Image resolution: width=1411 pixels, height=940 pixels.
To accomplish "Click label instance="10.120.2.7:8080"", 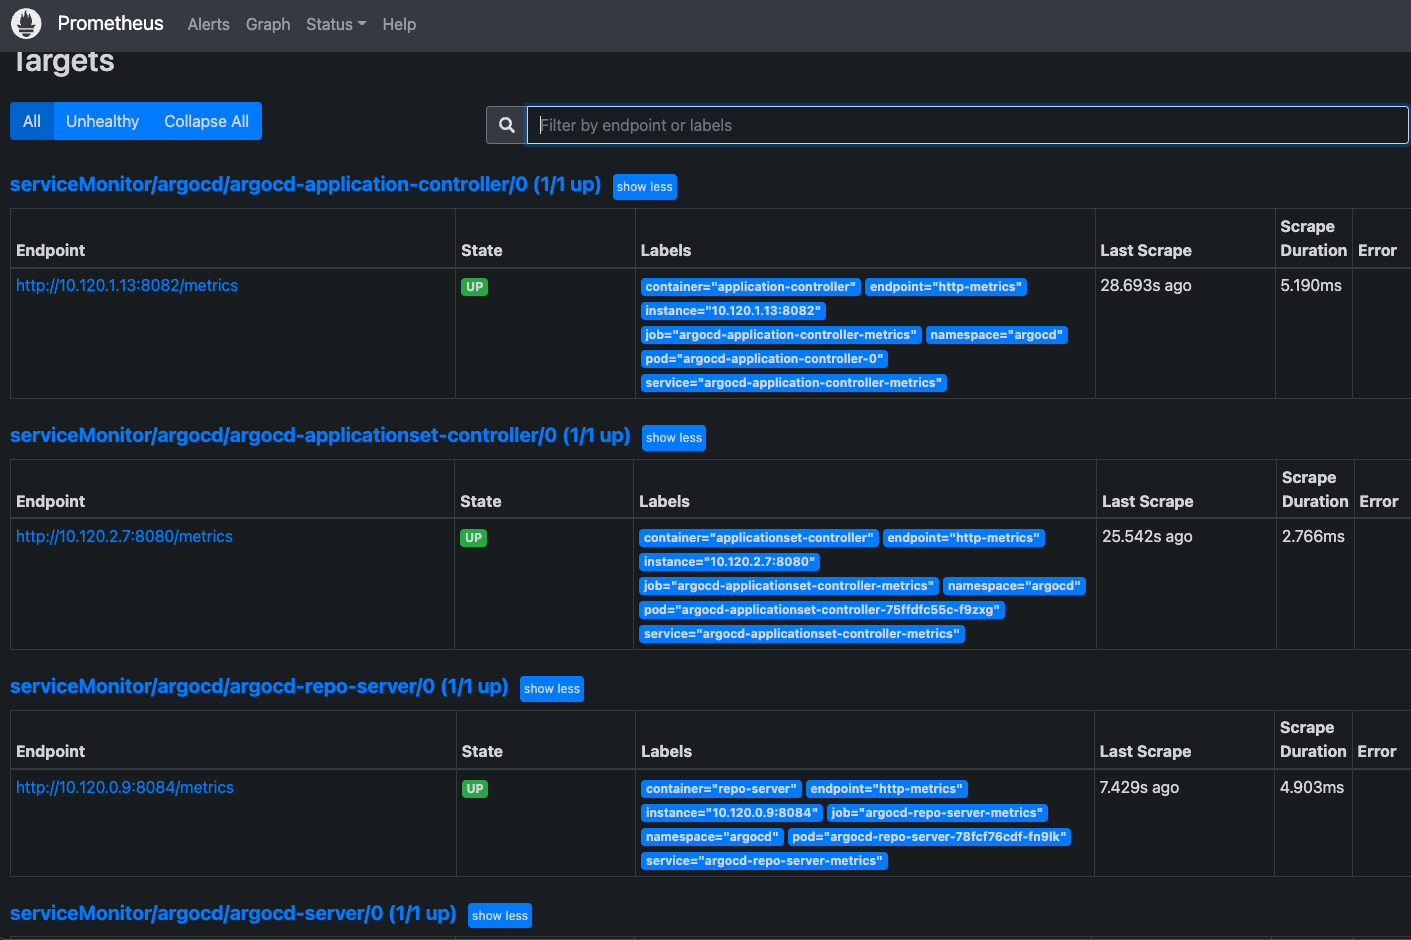I will pos(730,562).
